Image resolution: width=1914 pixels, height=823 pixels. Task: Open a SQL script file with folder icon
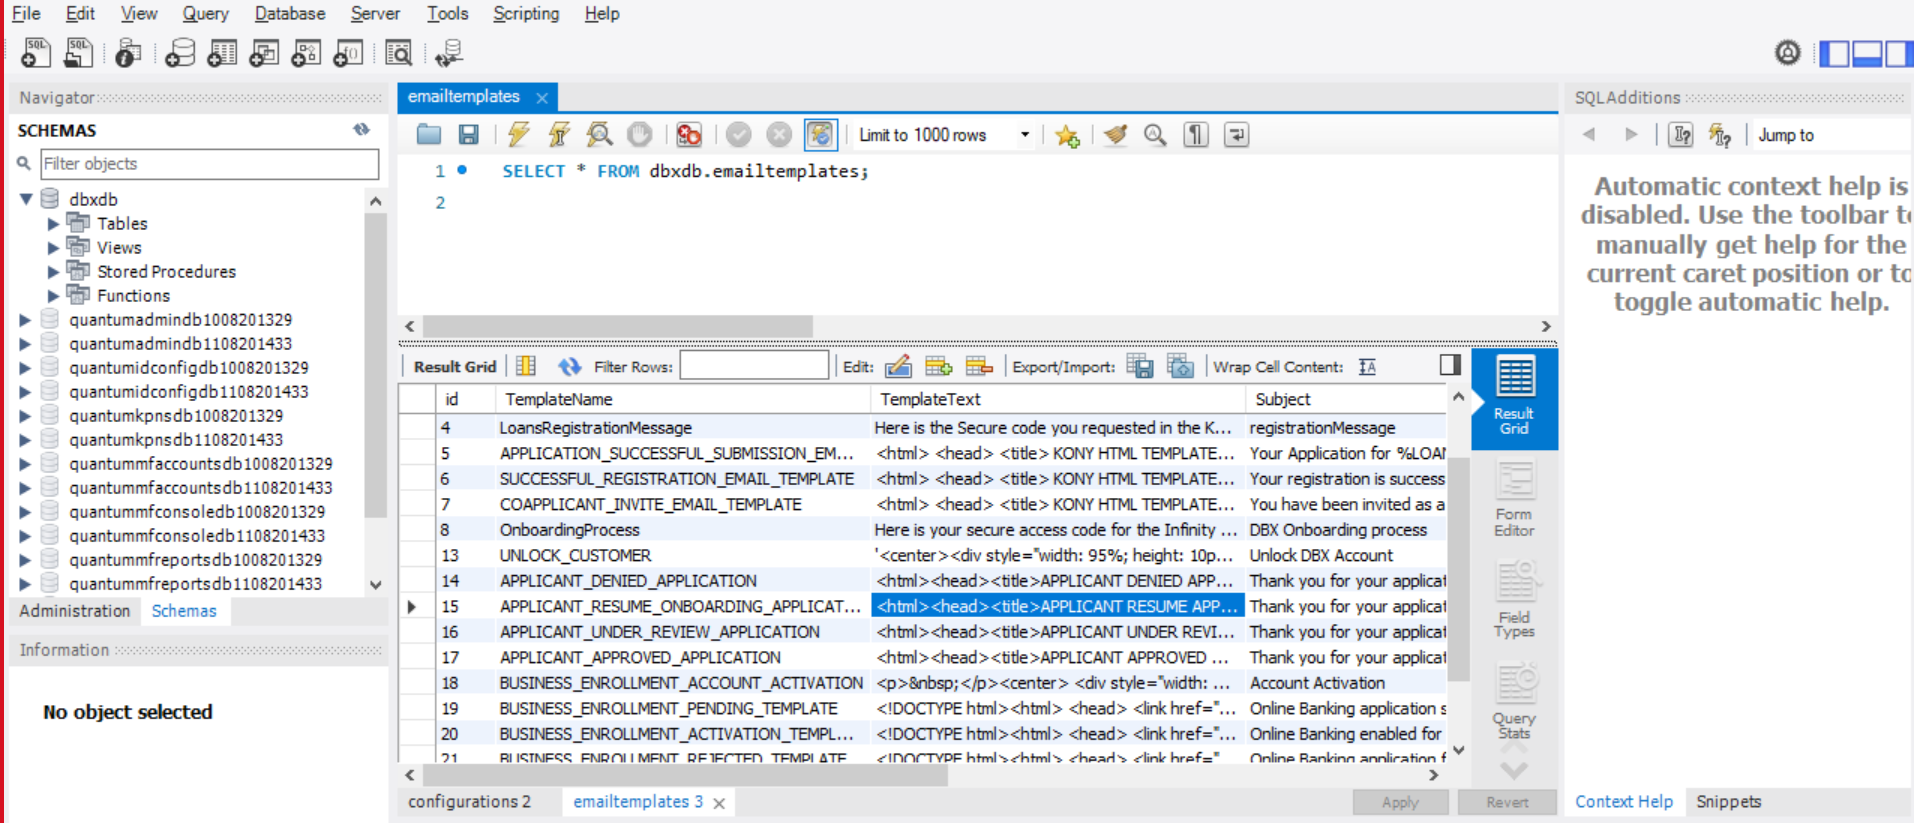click(x=429, y=135)
